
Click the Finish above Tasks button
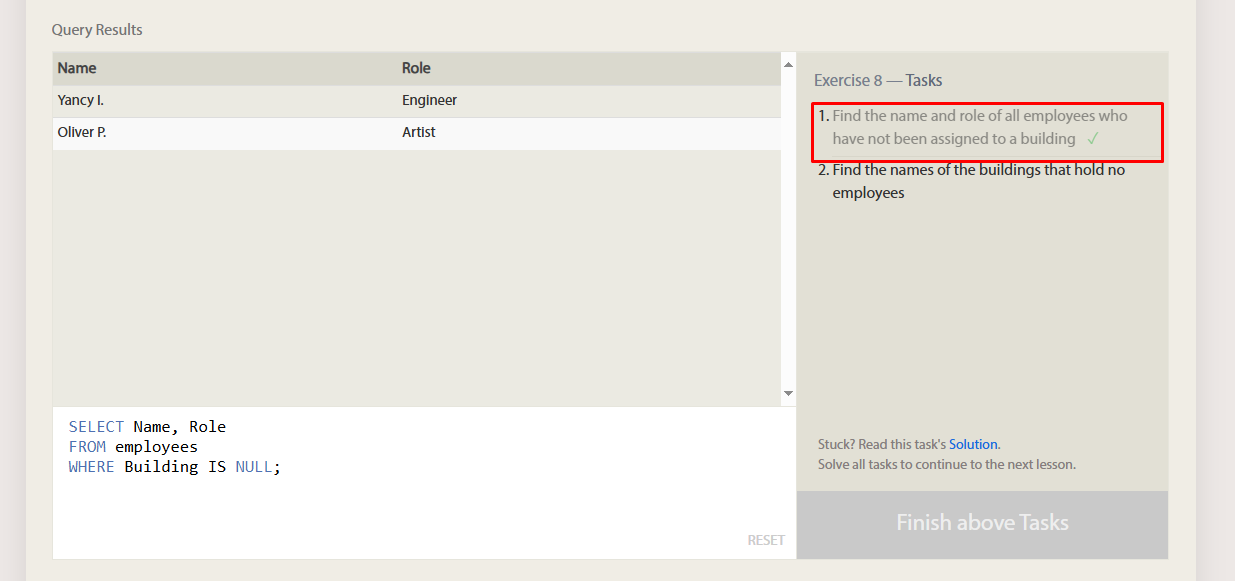point(982,523)
